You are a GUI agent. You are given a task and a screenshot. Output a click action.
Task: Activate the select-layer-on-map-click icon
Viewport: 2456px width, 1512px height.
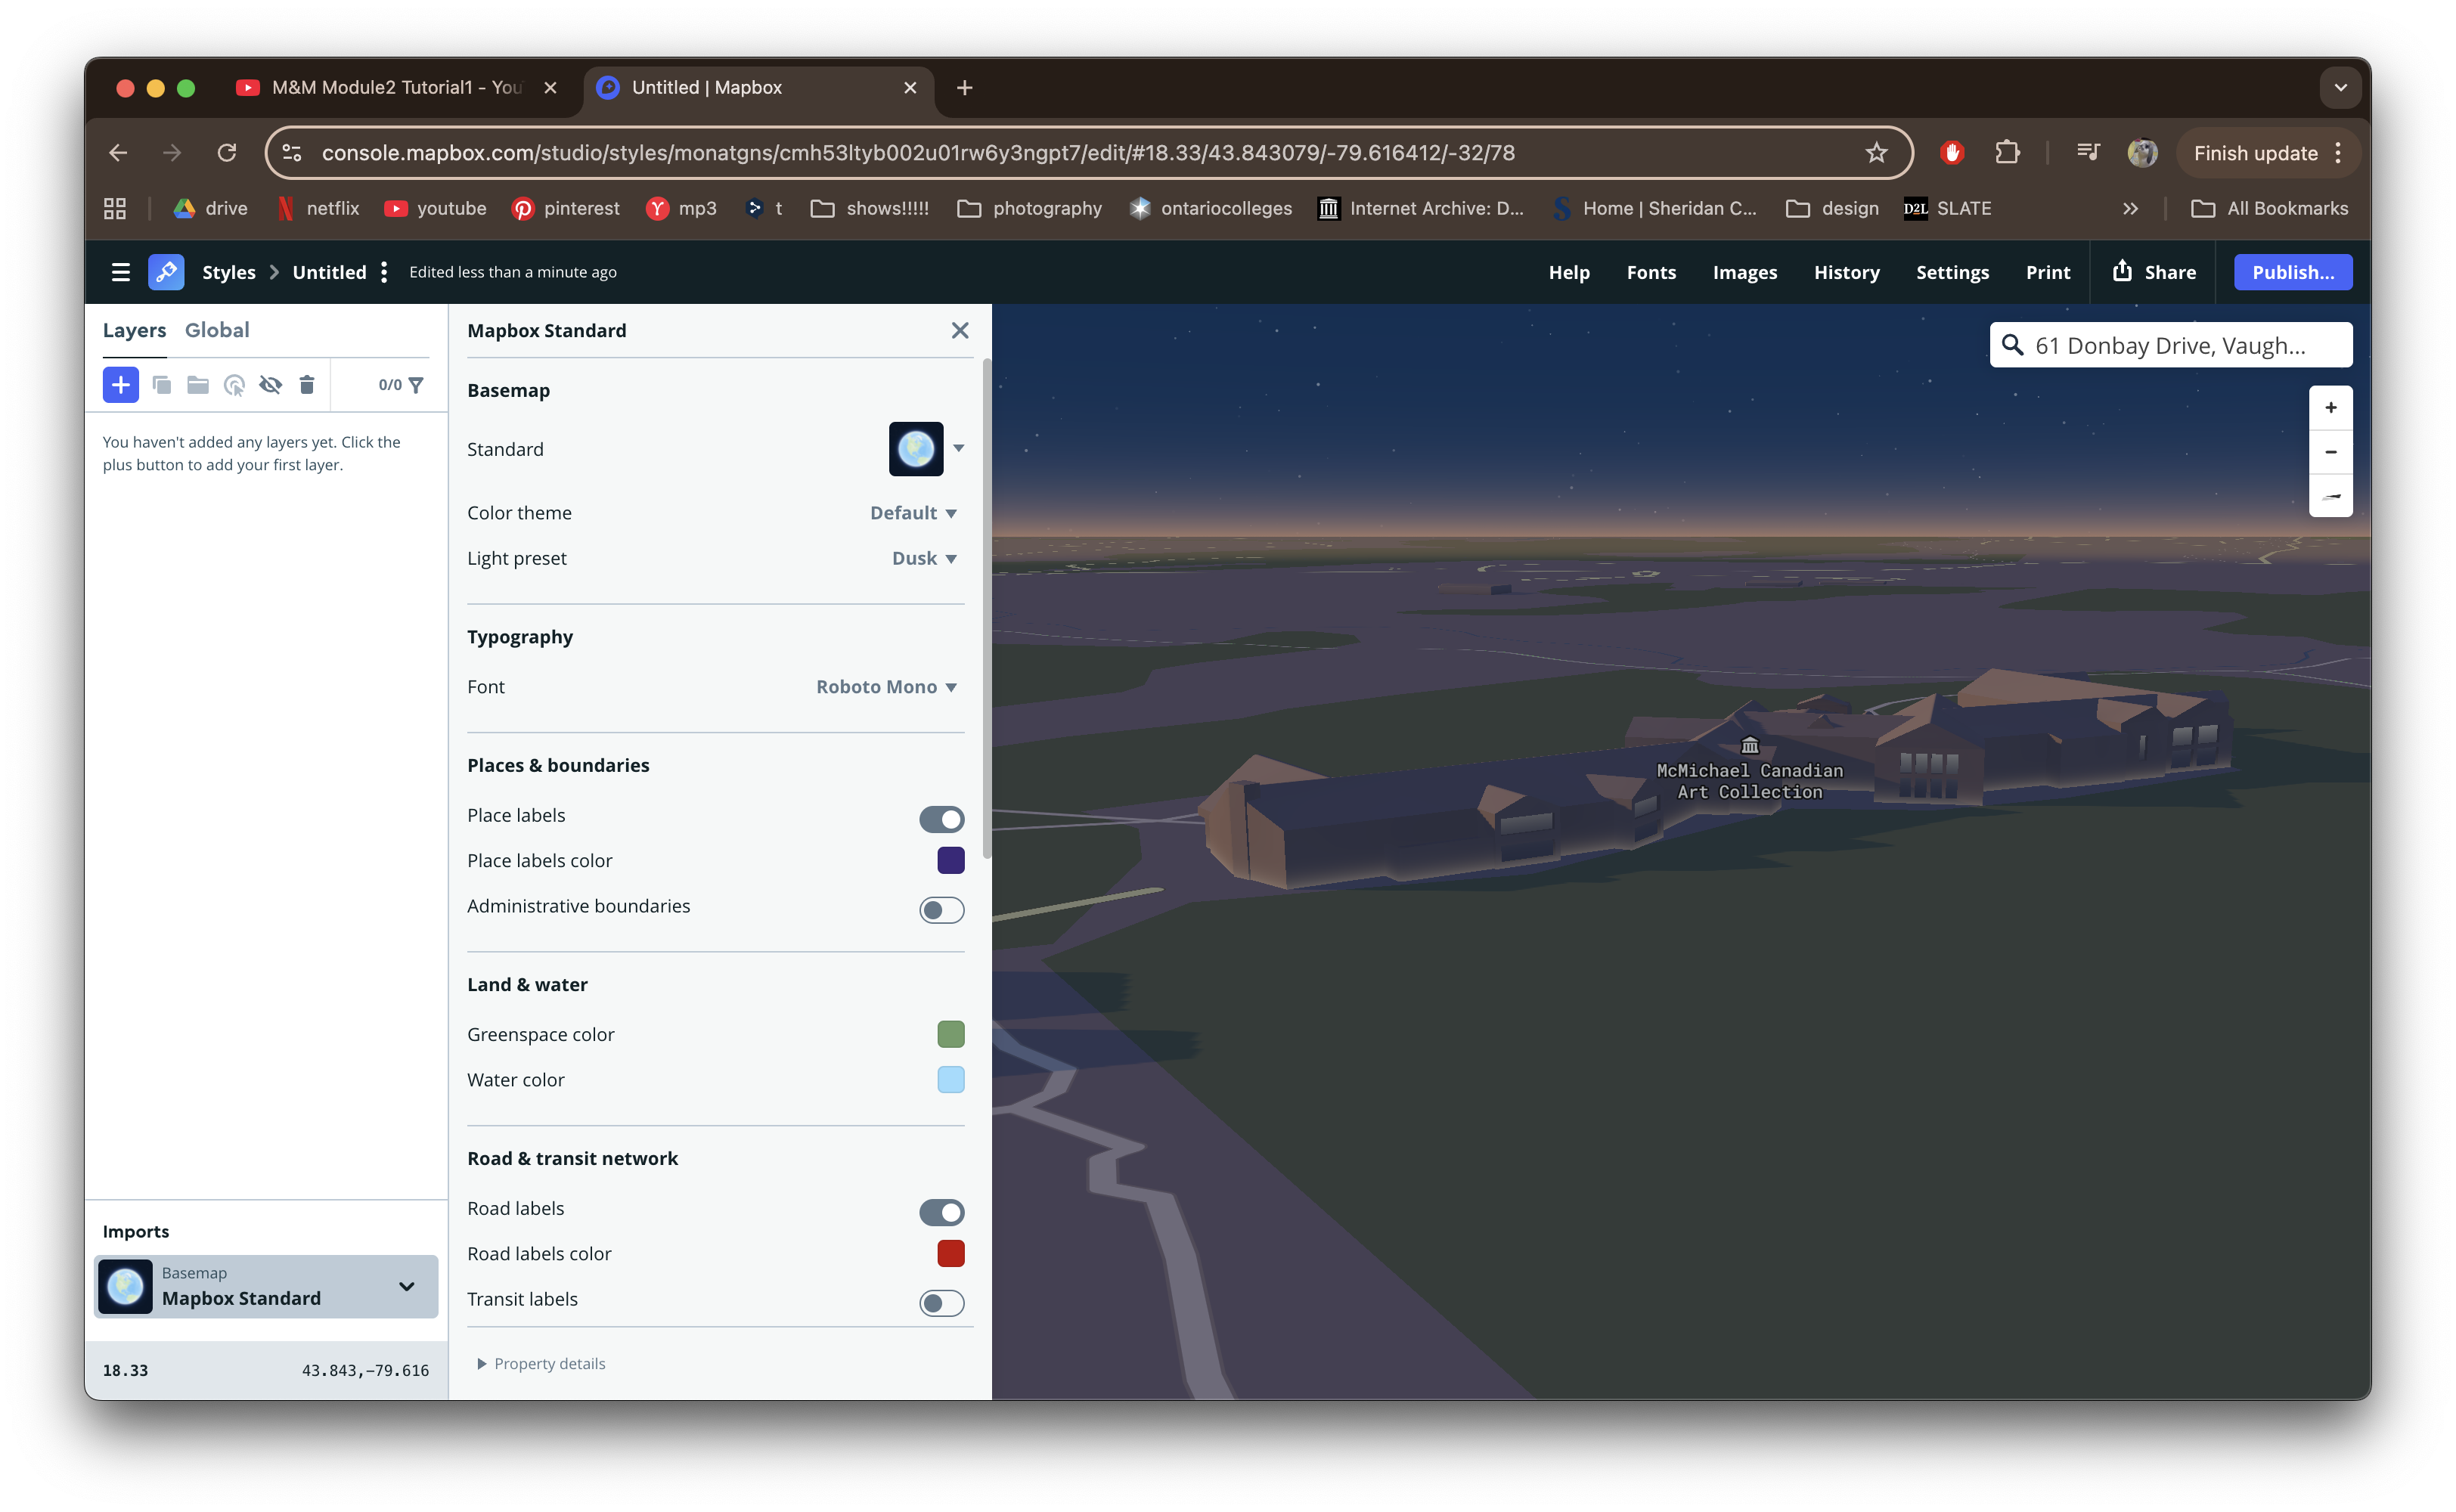(x=235, y=384)
